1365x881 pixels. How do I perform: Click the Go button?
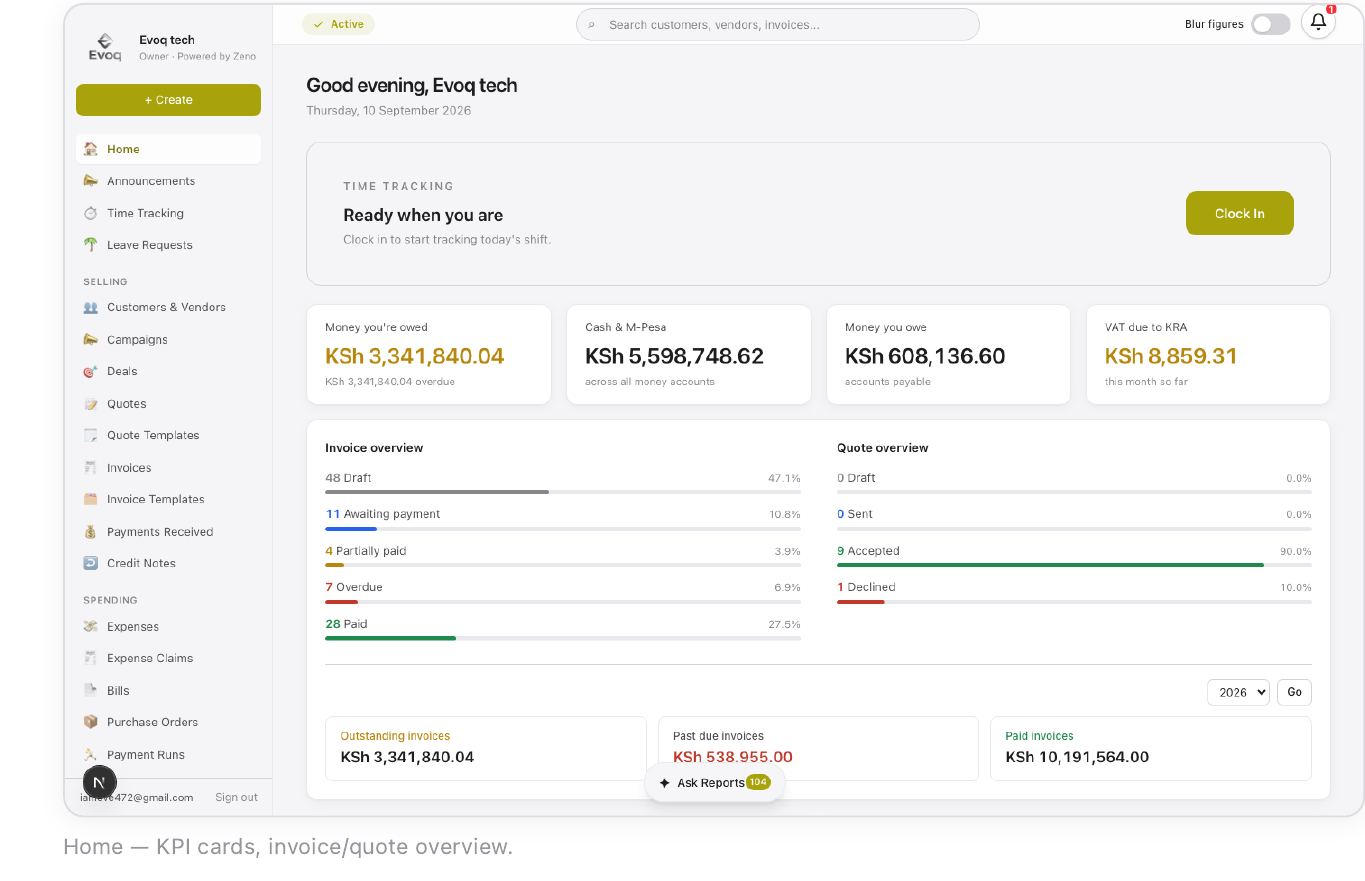(x=1295, y=692)
